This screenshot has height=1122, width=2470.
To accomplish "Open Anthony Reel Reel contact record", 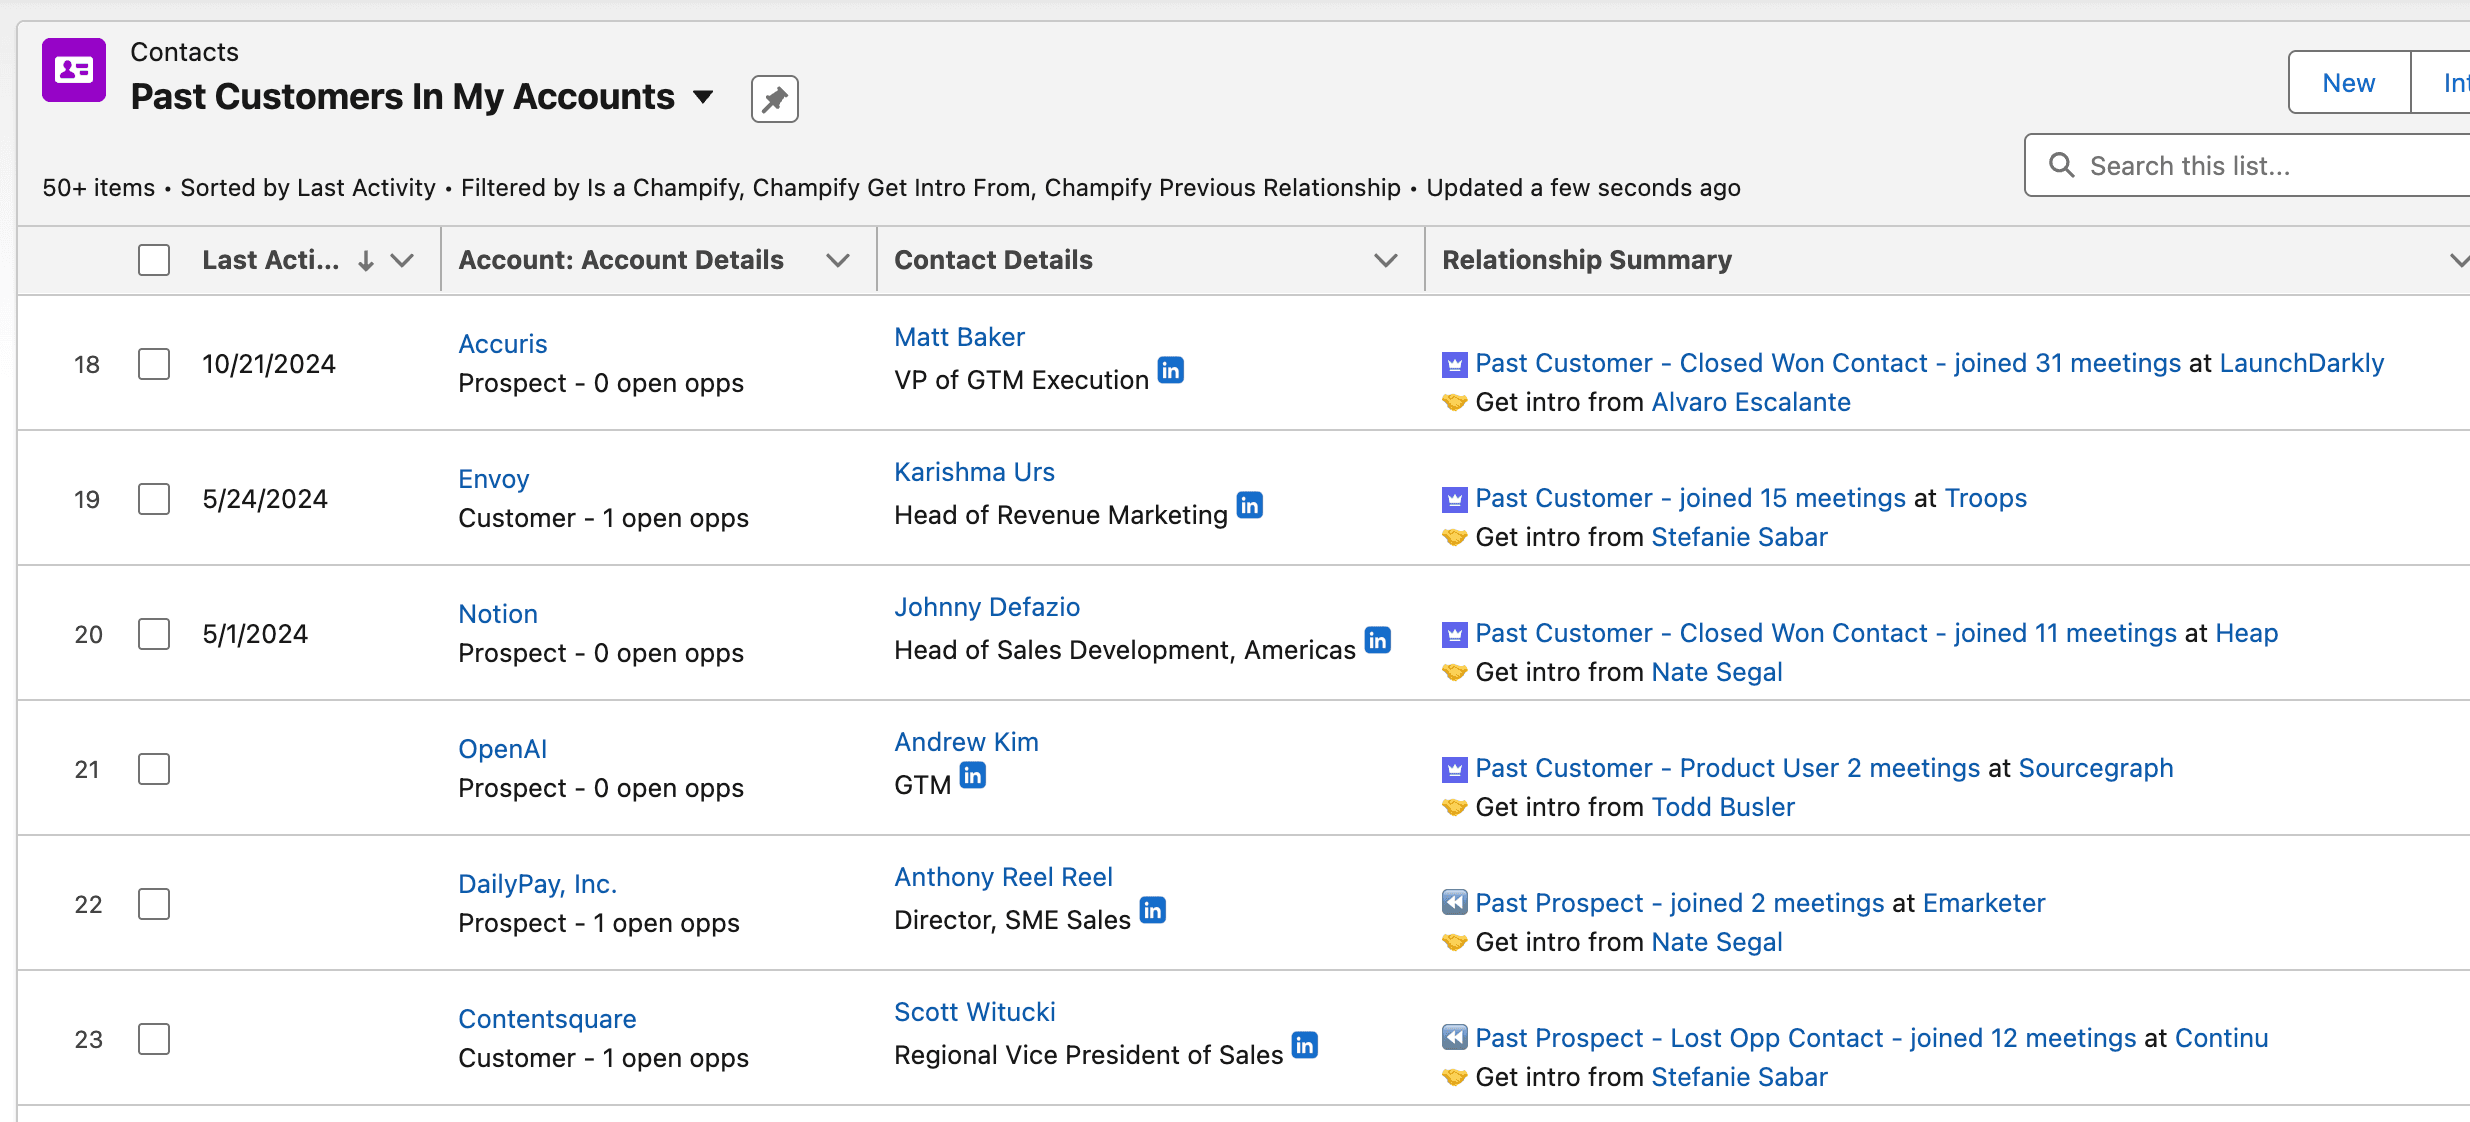I will click(1004, 877).
